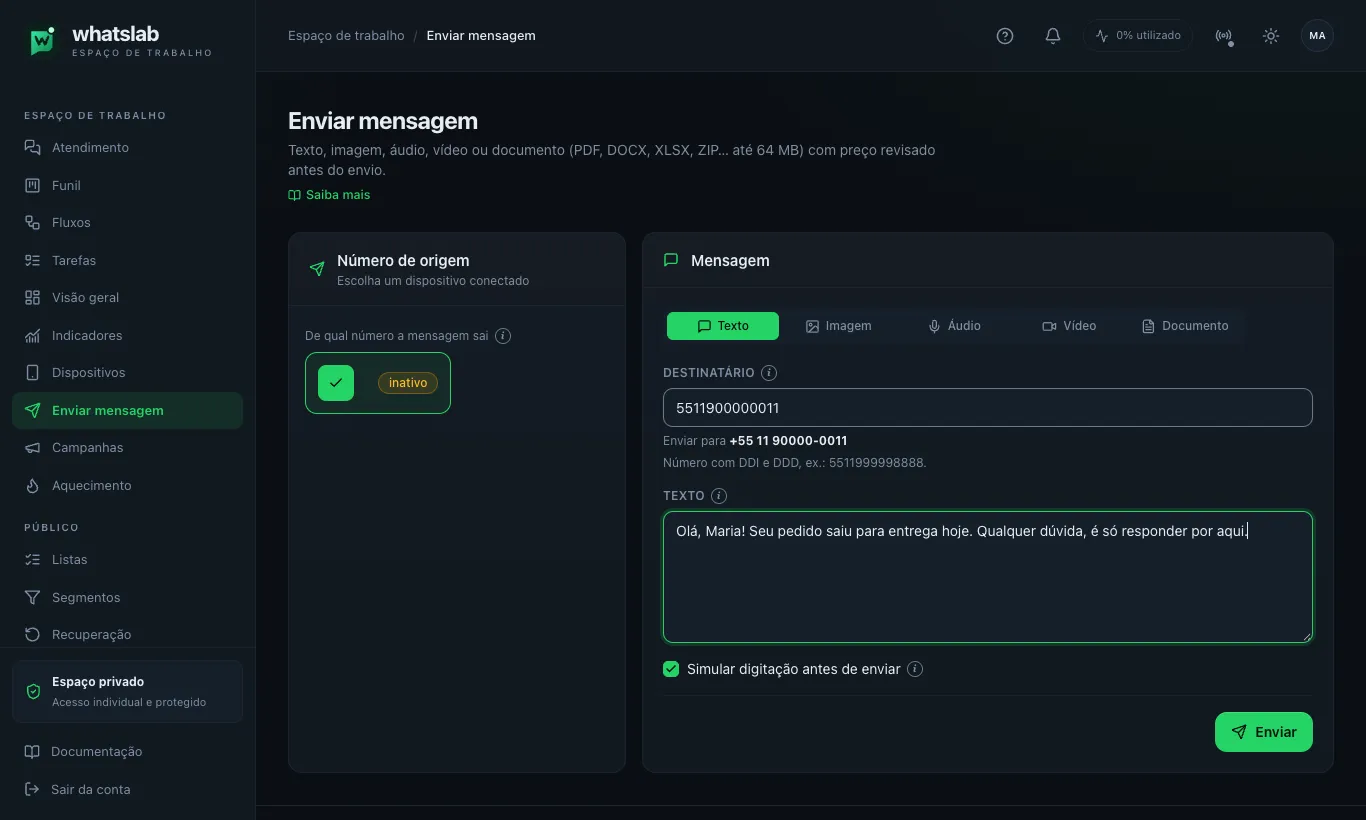
Task: Click the Mensagem panel chat icon
Action: [671, 260]
